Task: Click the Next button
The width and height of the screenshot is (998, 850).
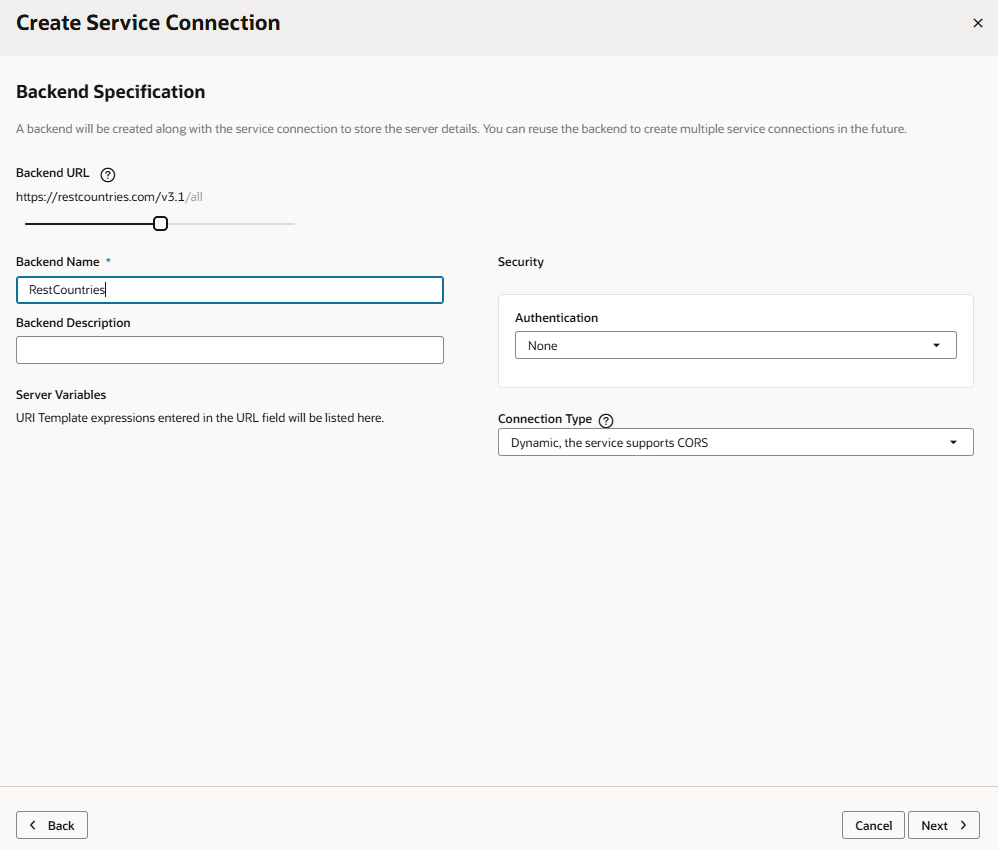Action: click(943, 825)
